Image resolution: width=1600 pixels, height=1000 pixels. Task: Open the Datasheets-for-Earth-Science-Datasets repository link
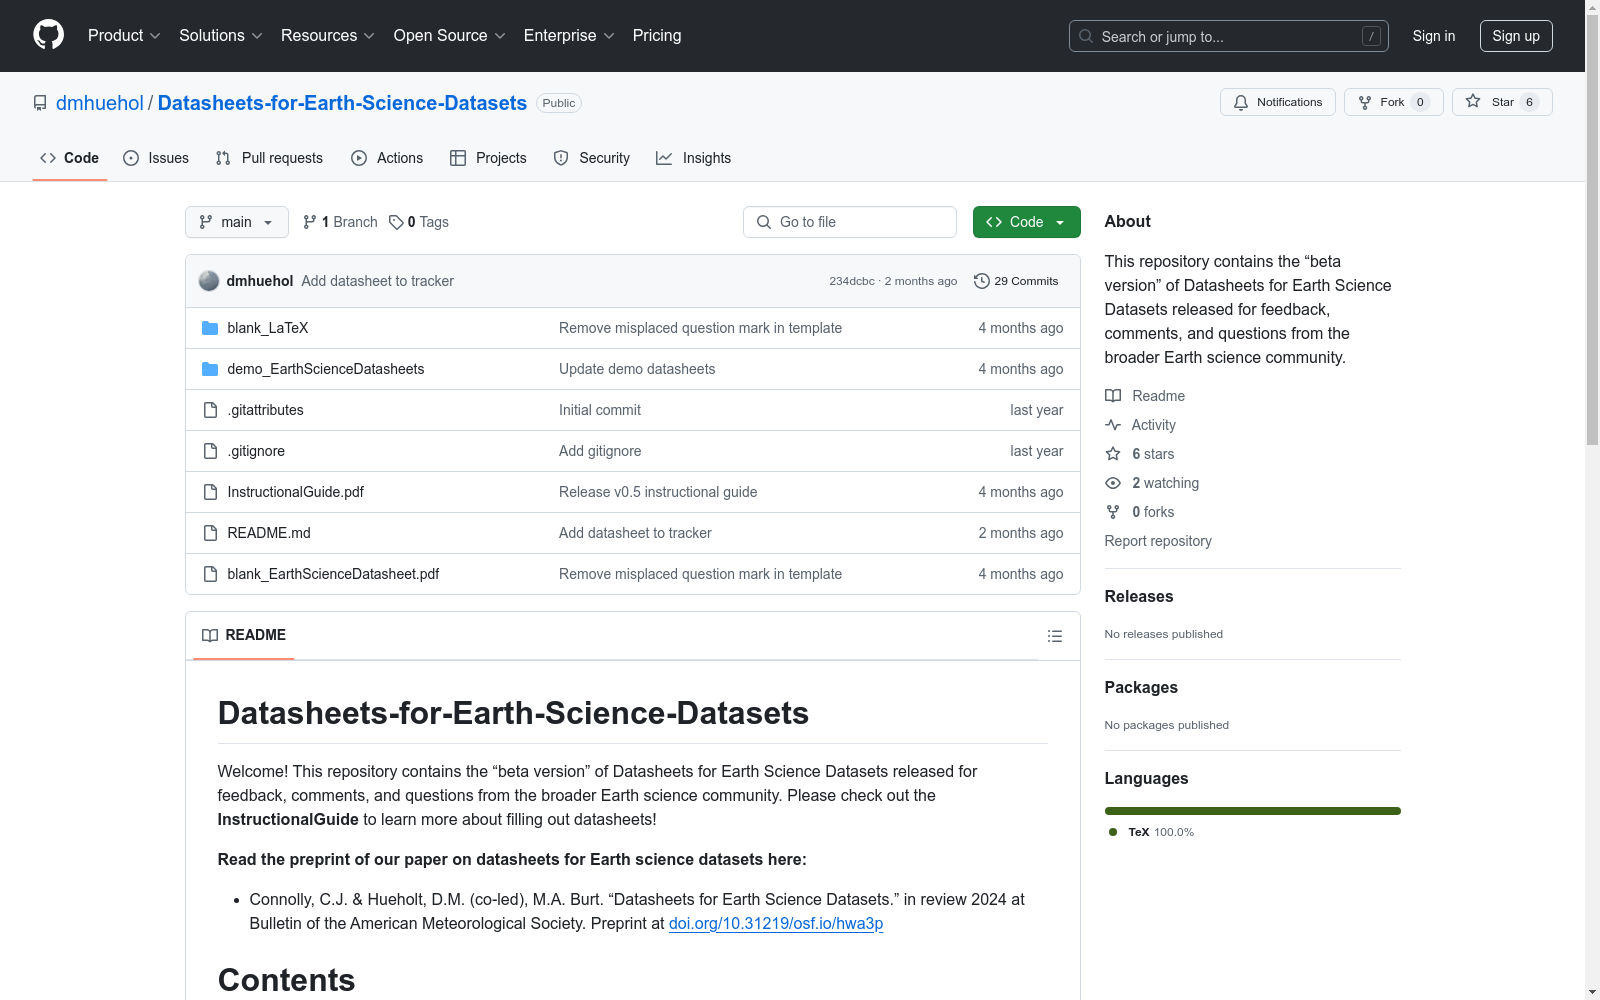(x=342, y=103)
